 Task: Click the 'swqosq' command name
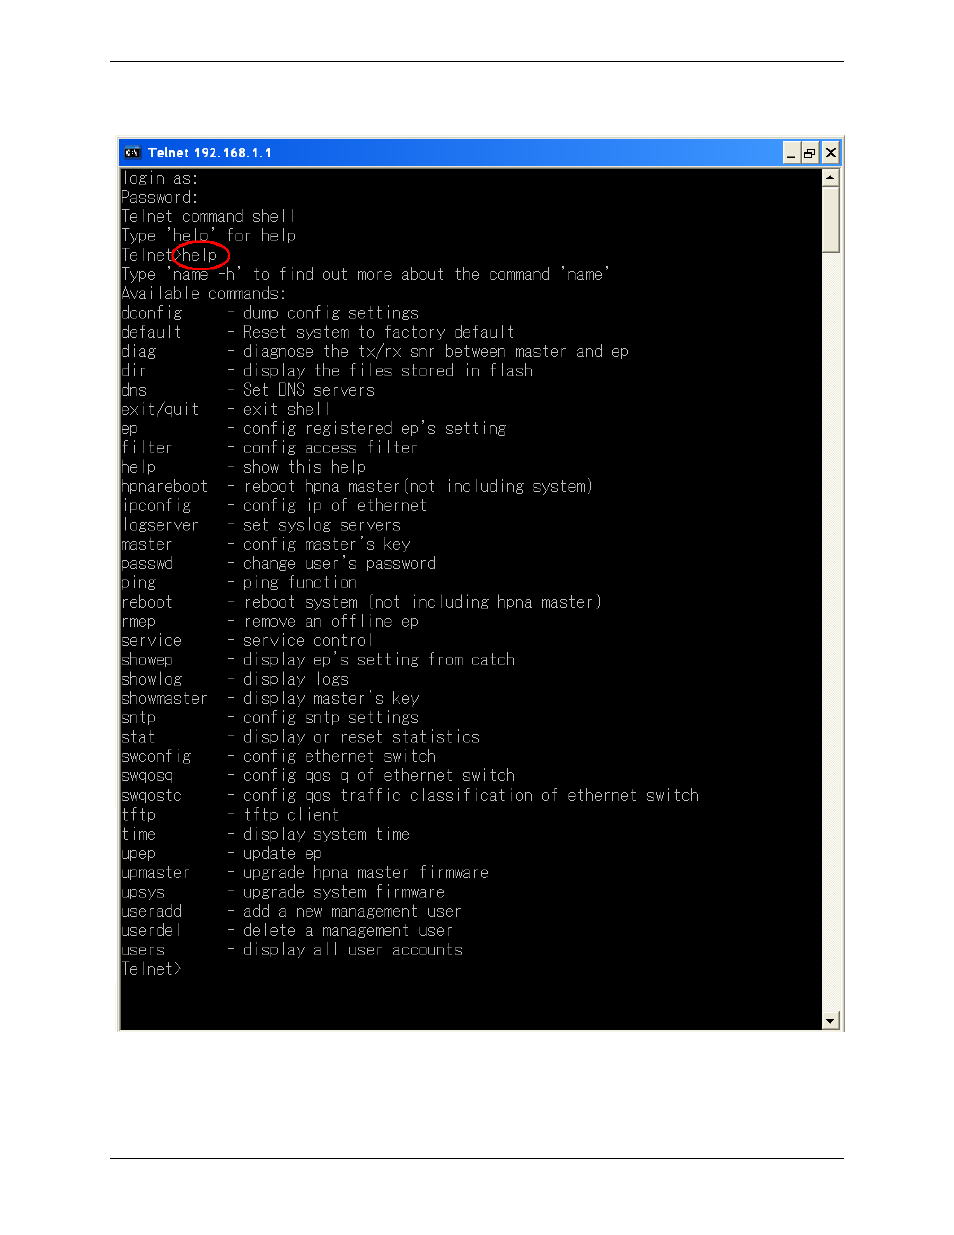(x=147, y=777)
